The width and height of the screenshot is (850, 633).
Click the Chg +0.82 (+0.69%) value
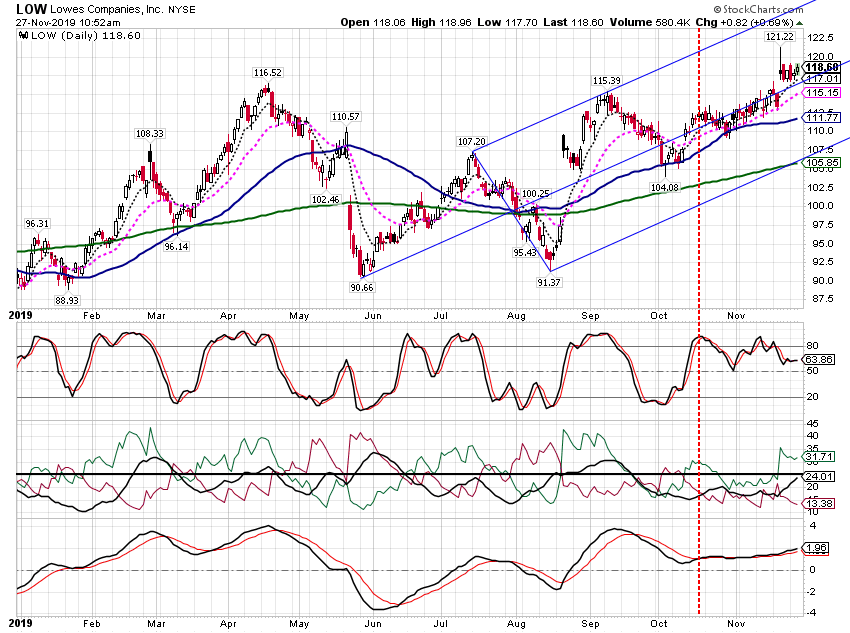[744, 22]
